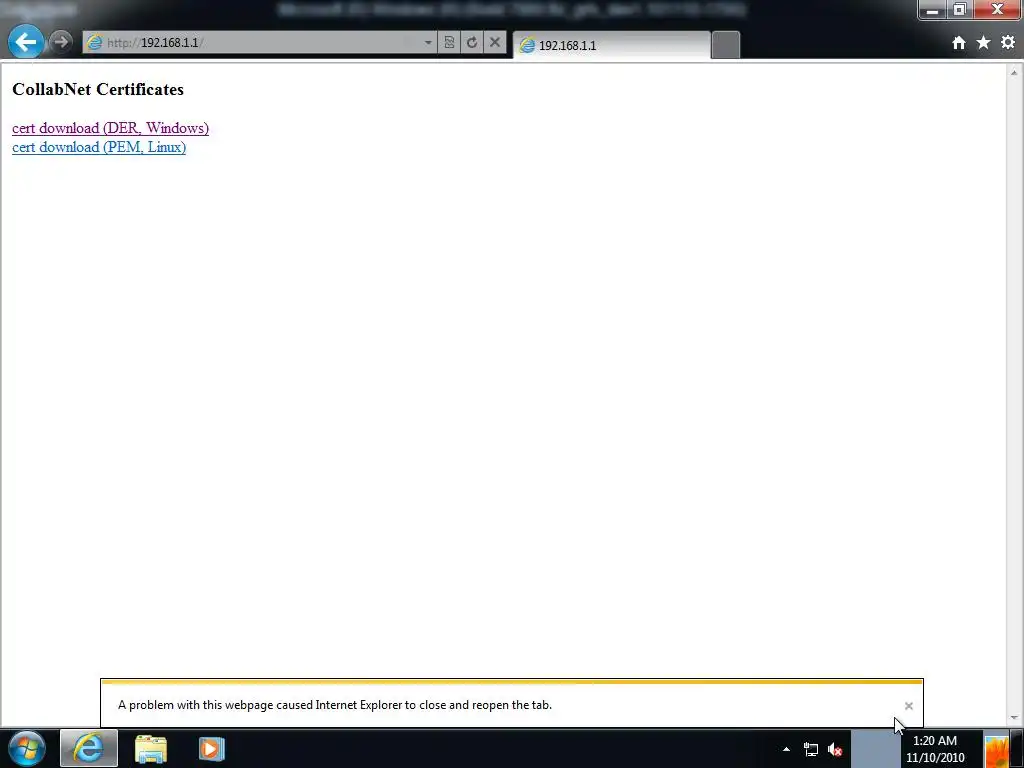Open a new tab with the blank tab button
Viewport: 1024px width, 768px height.
[725, 45]
